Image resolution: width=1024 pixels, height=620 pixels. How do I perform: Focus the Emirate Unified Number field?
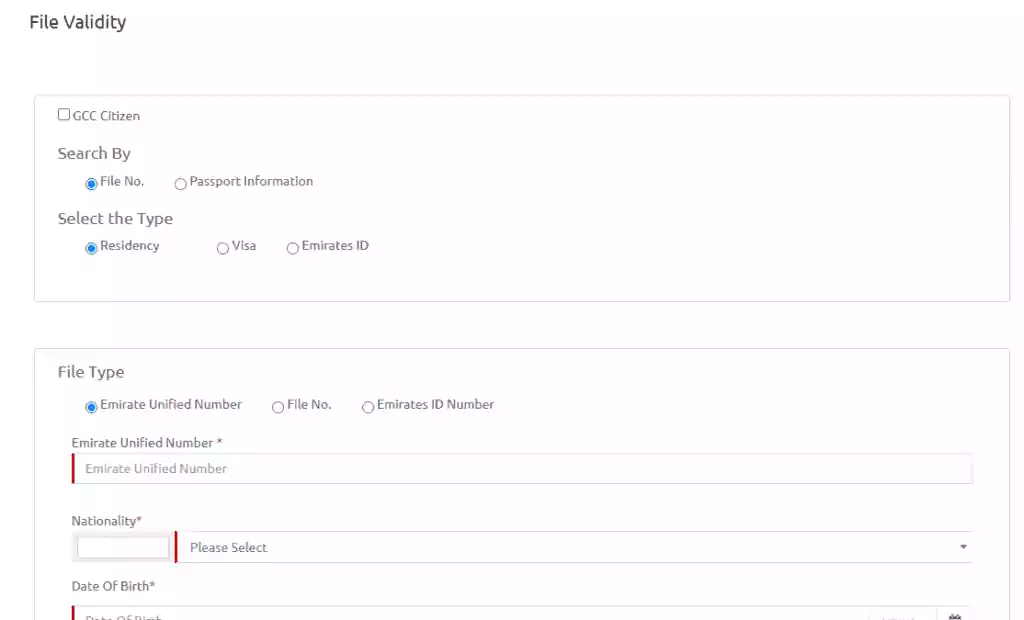522,468
